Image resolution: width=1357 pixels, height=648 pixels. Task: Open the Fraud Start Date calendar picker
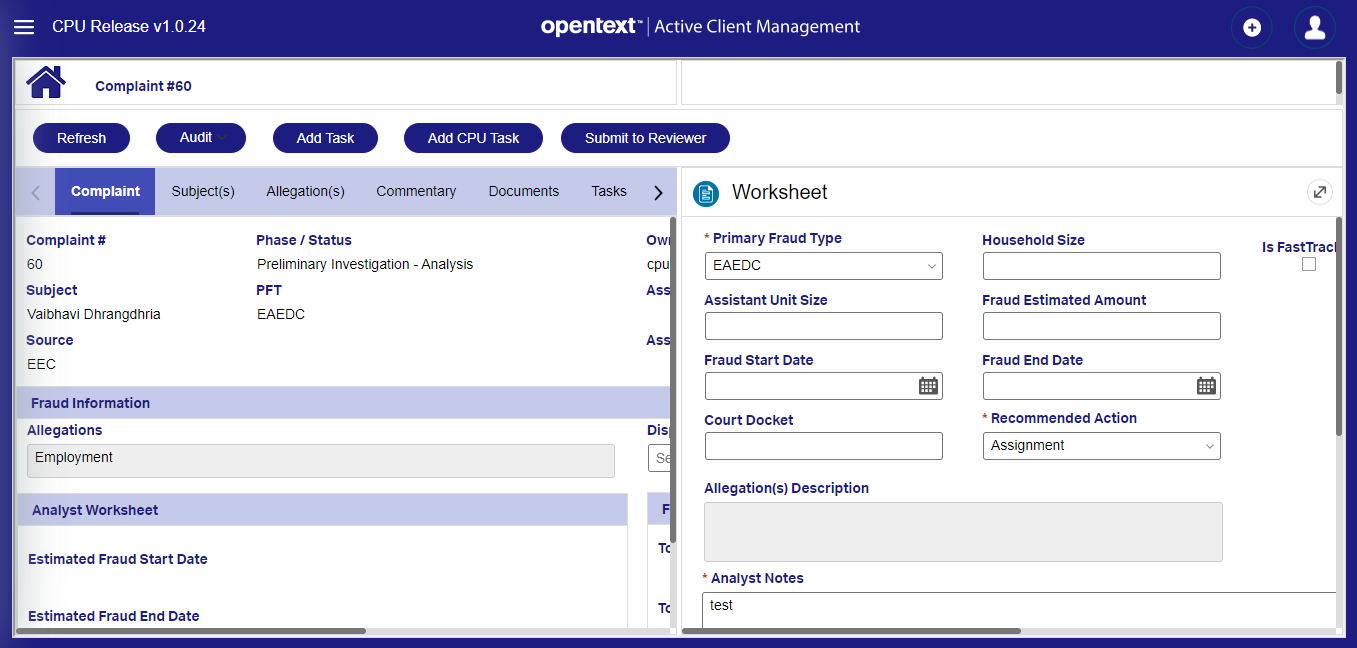click(x=928, y=386)
